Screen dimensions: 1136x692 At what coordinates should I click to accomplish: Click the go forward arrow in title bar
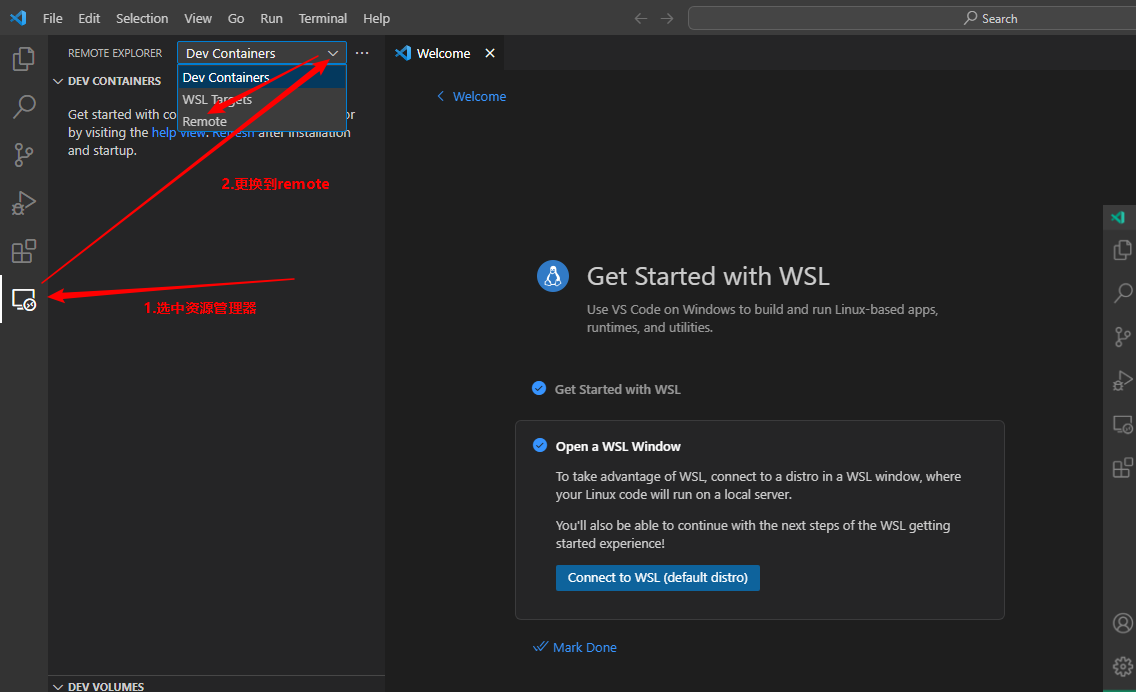667,18
